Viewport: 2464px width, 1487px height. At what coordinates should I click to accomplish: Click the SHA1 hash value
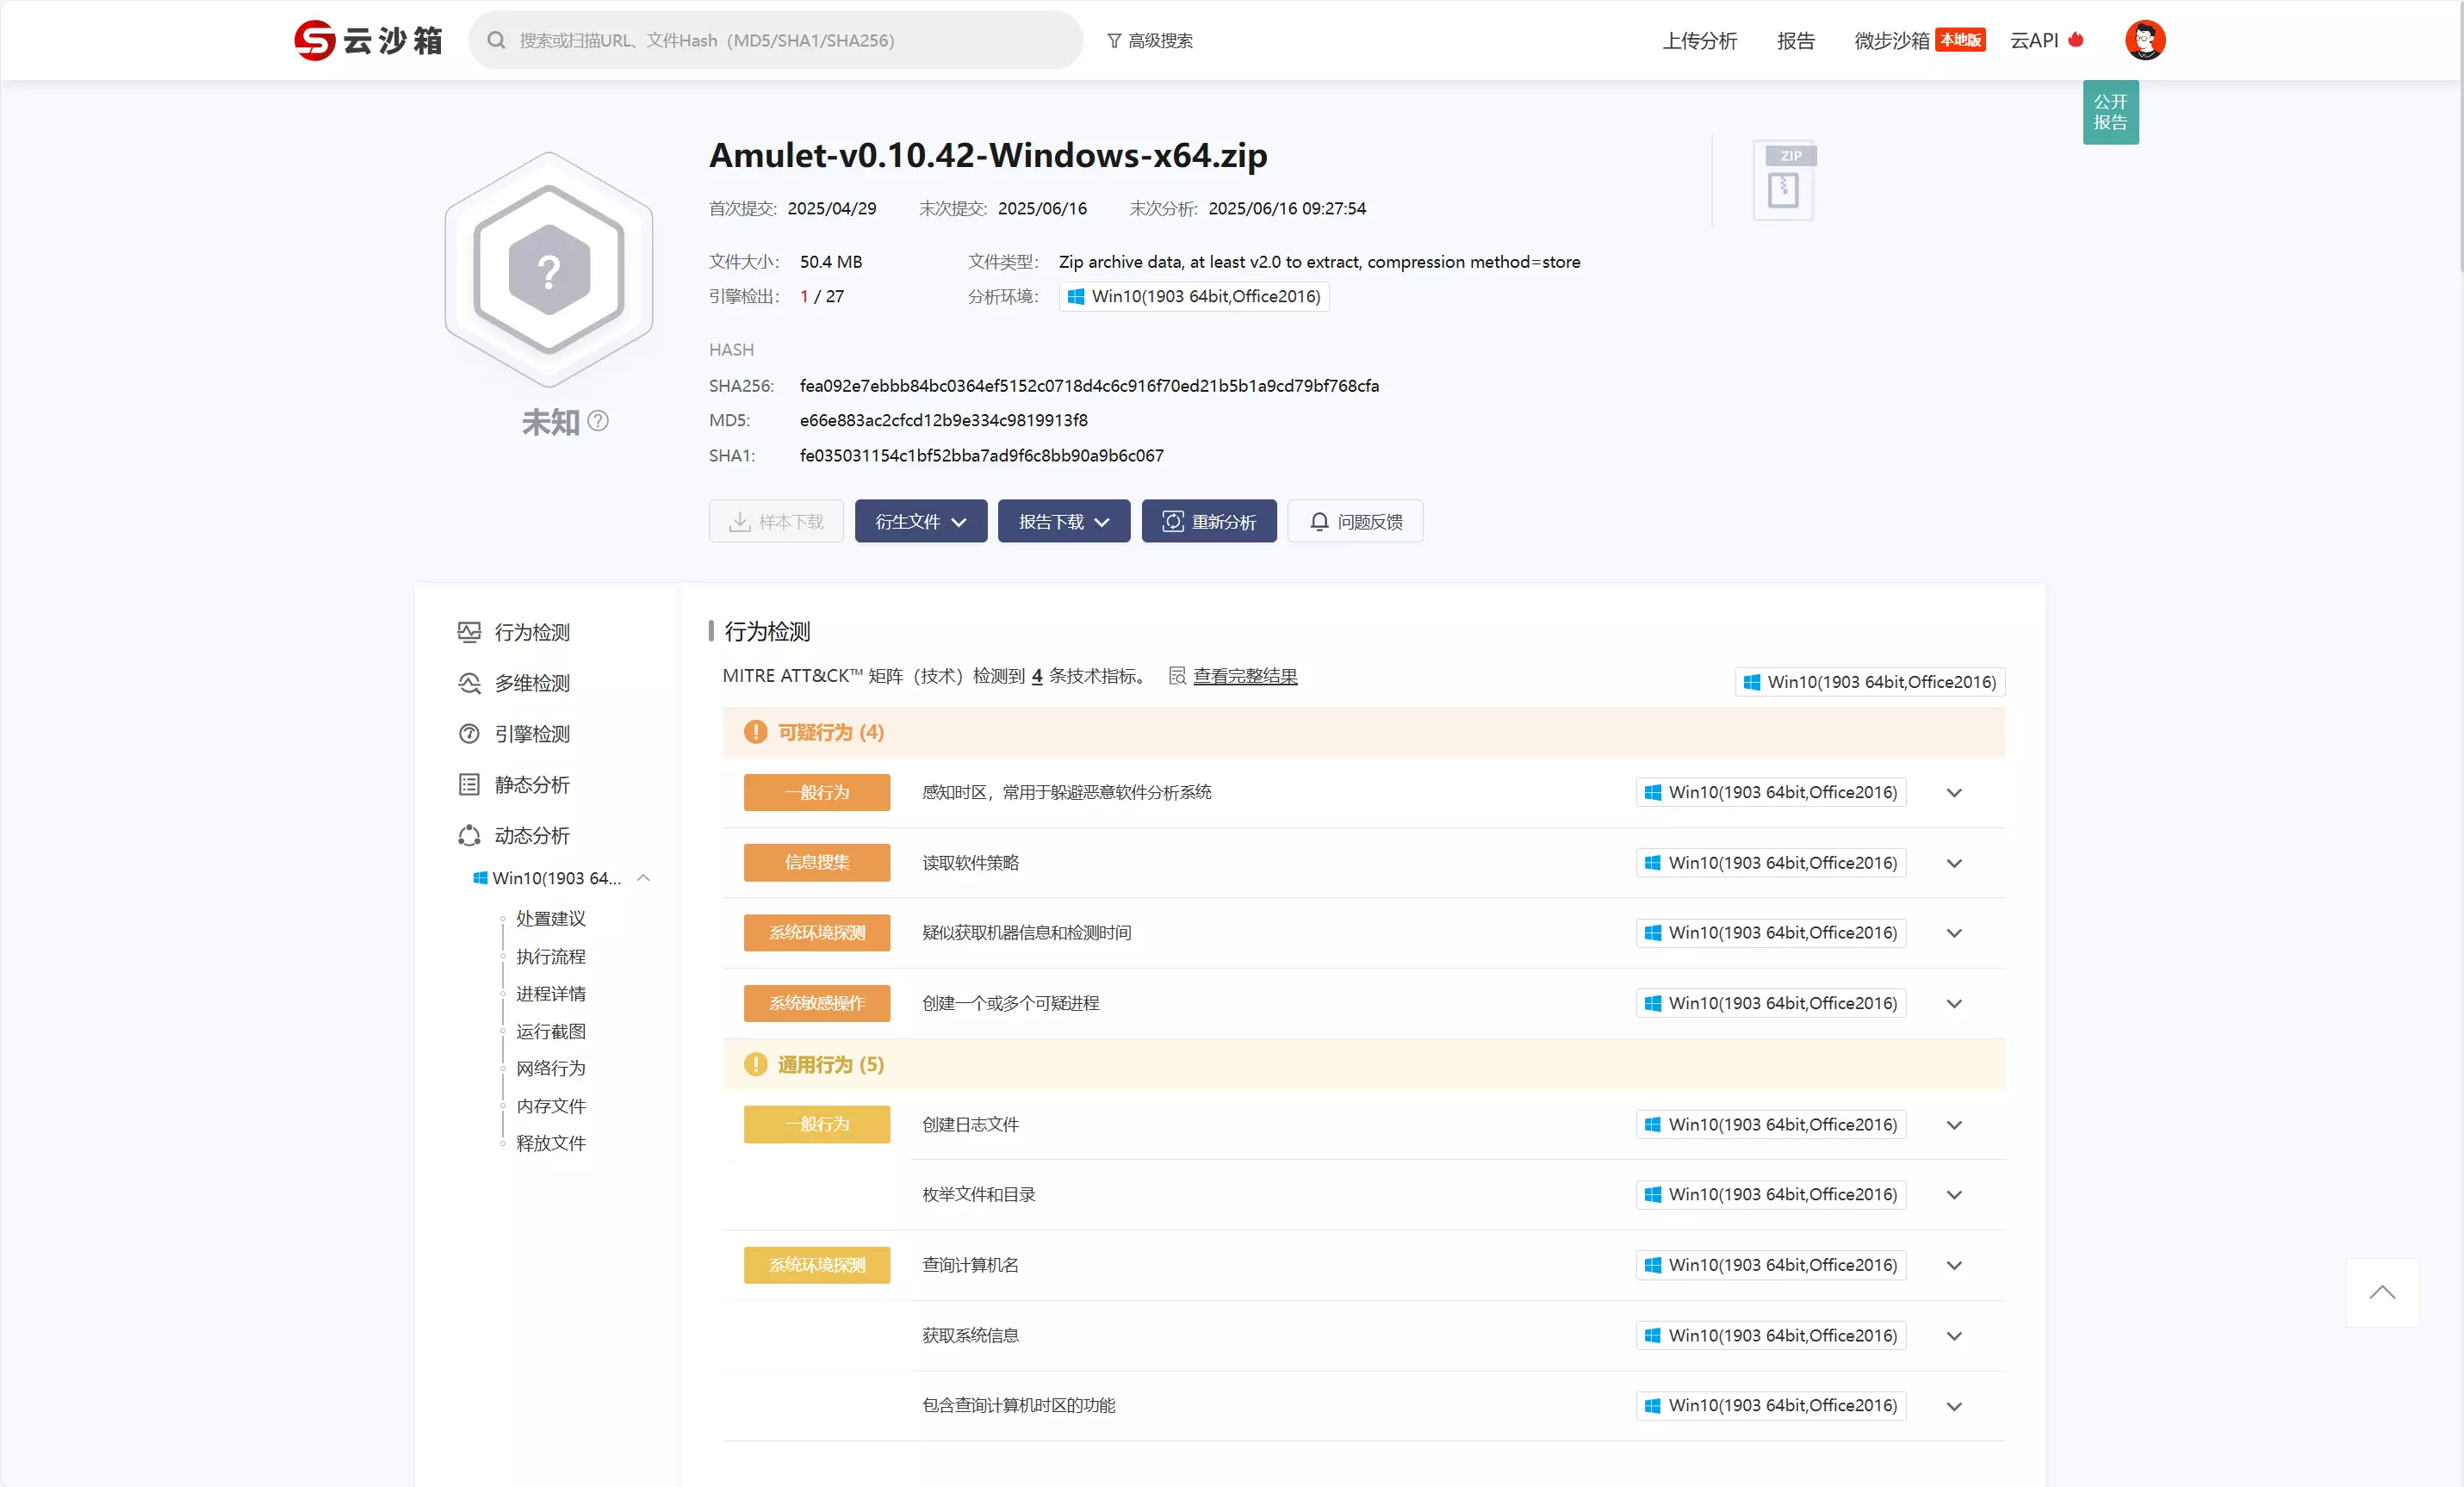[x=982, y=456]
